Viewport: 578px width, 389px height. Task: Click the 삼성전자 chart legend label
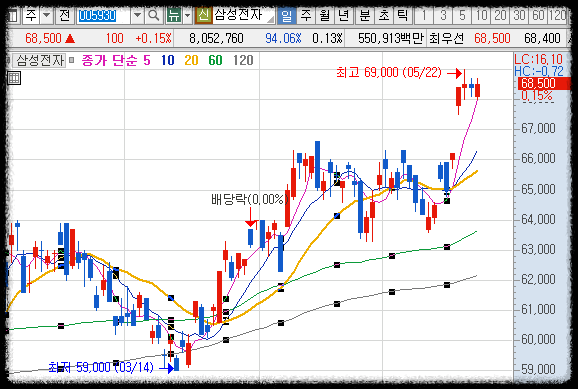[x=40, y=60]
